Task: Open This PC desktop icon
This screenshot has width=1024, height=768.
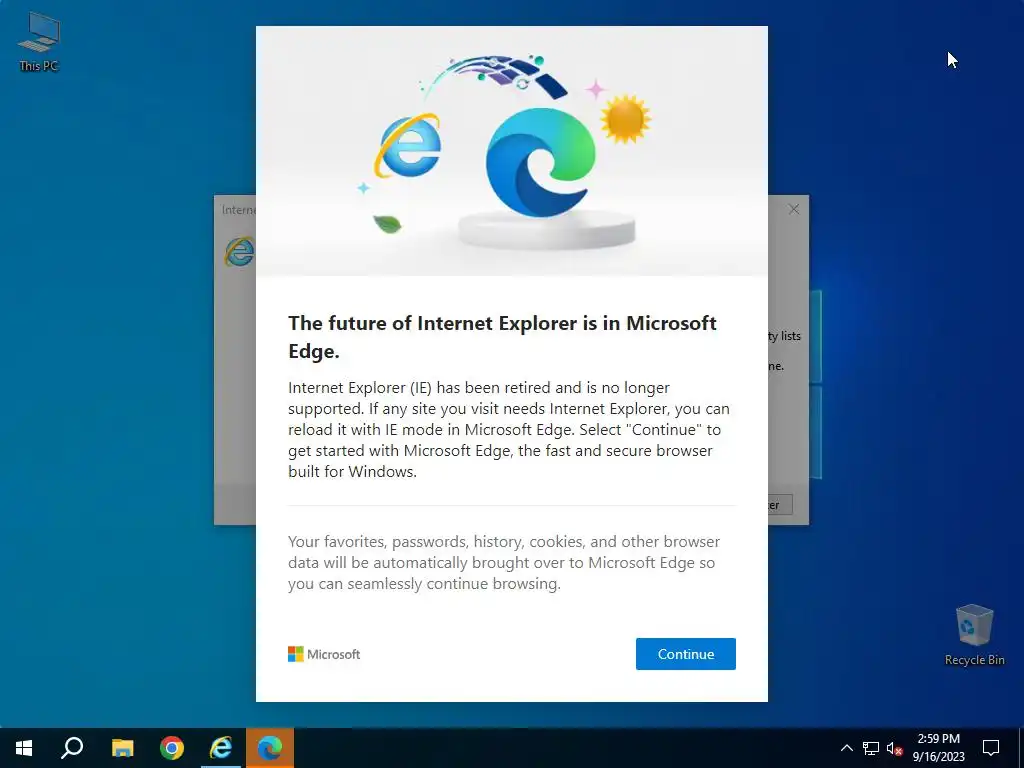Action: [39, 42]
